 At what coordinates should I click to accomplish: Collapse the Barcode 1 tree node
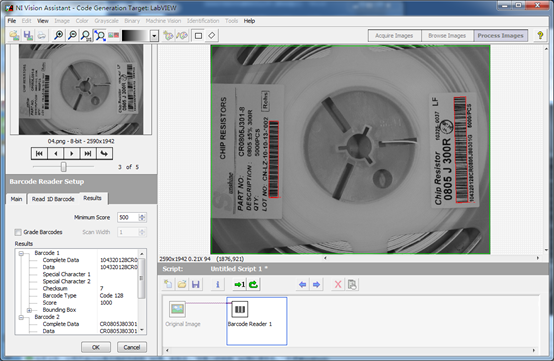[x=21, y=253]
